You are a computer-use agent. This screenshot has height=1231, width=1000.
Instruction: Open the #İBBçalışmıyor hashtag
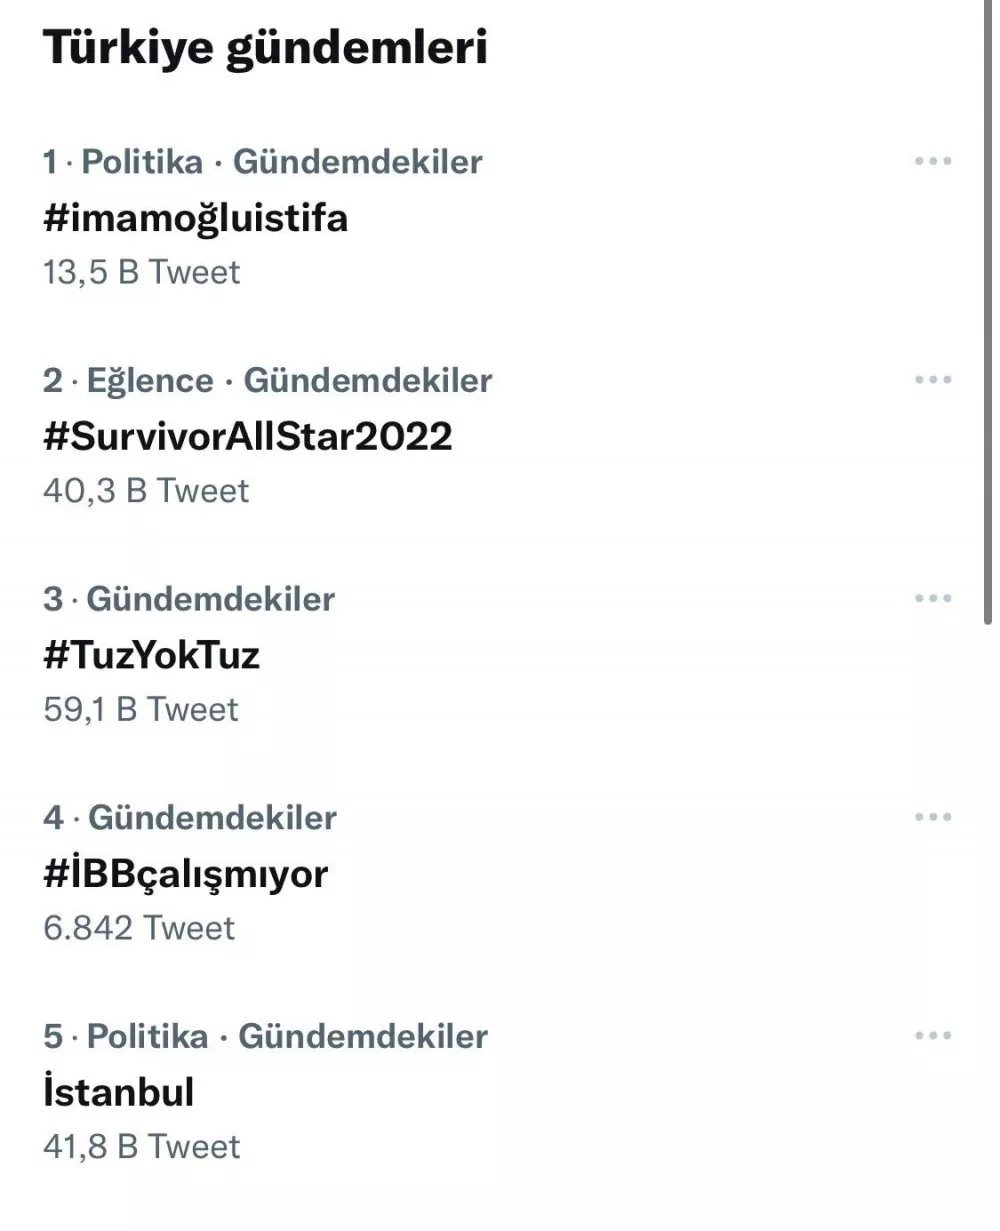pyautogui.click(x=186, y=874)
